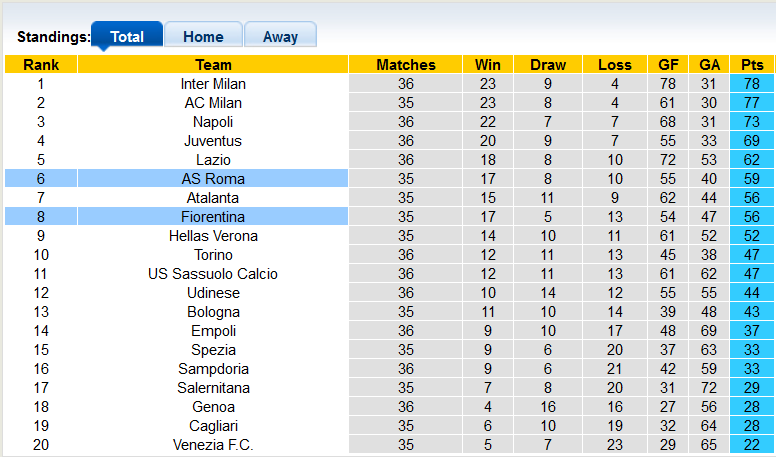Screen dimensions: 776x457
Task: Click the GF column header
Action: [x=668, y=64]
